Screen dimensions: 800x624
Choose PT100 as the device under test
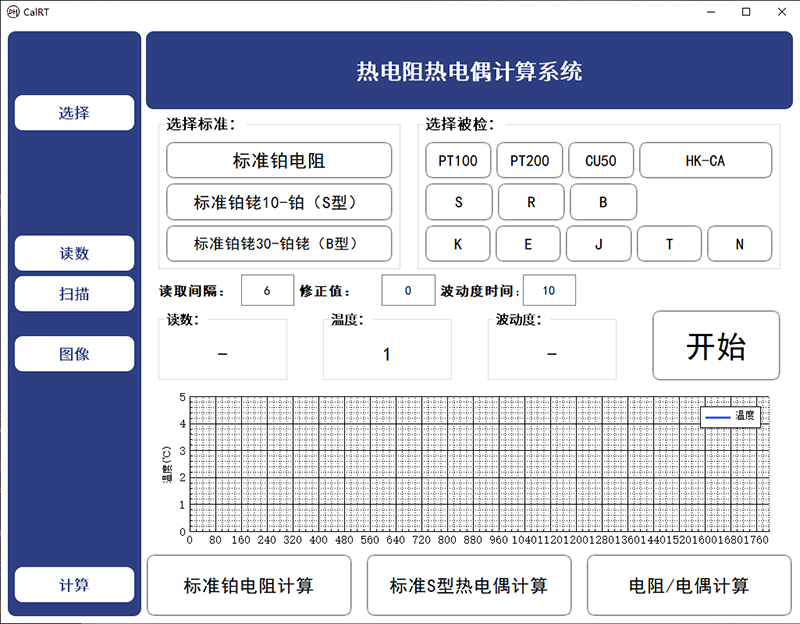click(x=457, y=160)
